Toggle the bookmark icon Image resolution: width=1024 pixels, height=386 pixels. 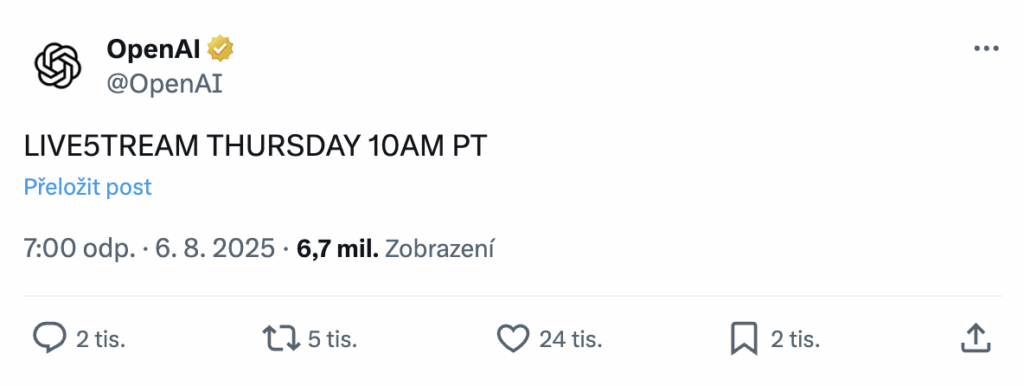(x=744, y=338)
